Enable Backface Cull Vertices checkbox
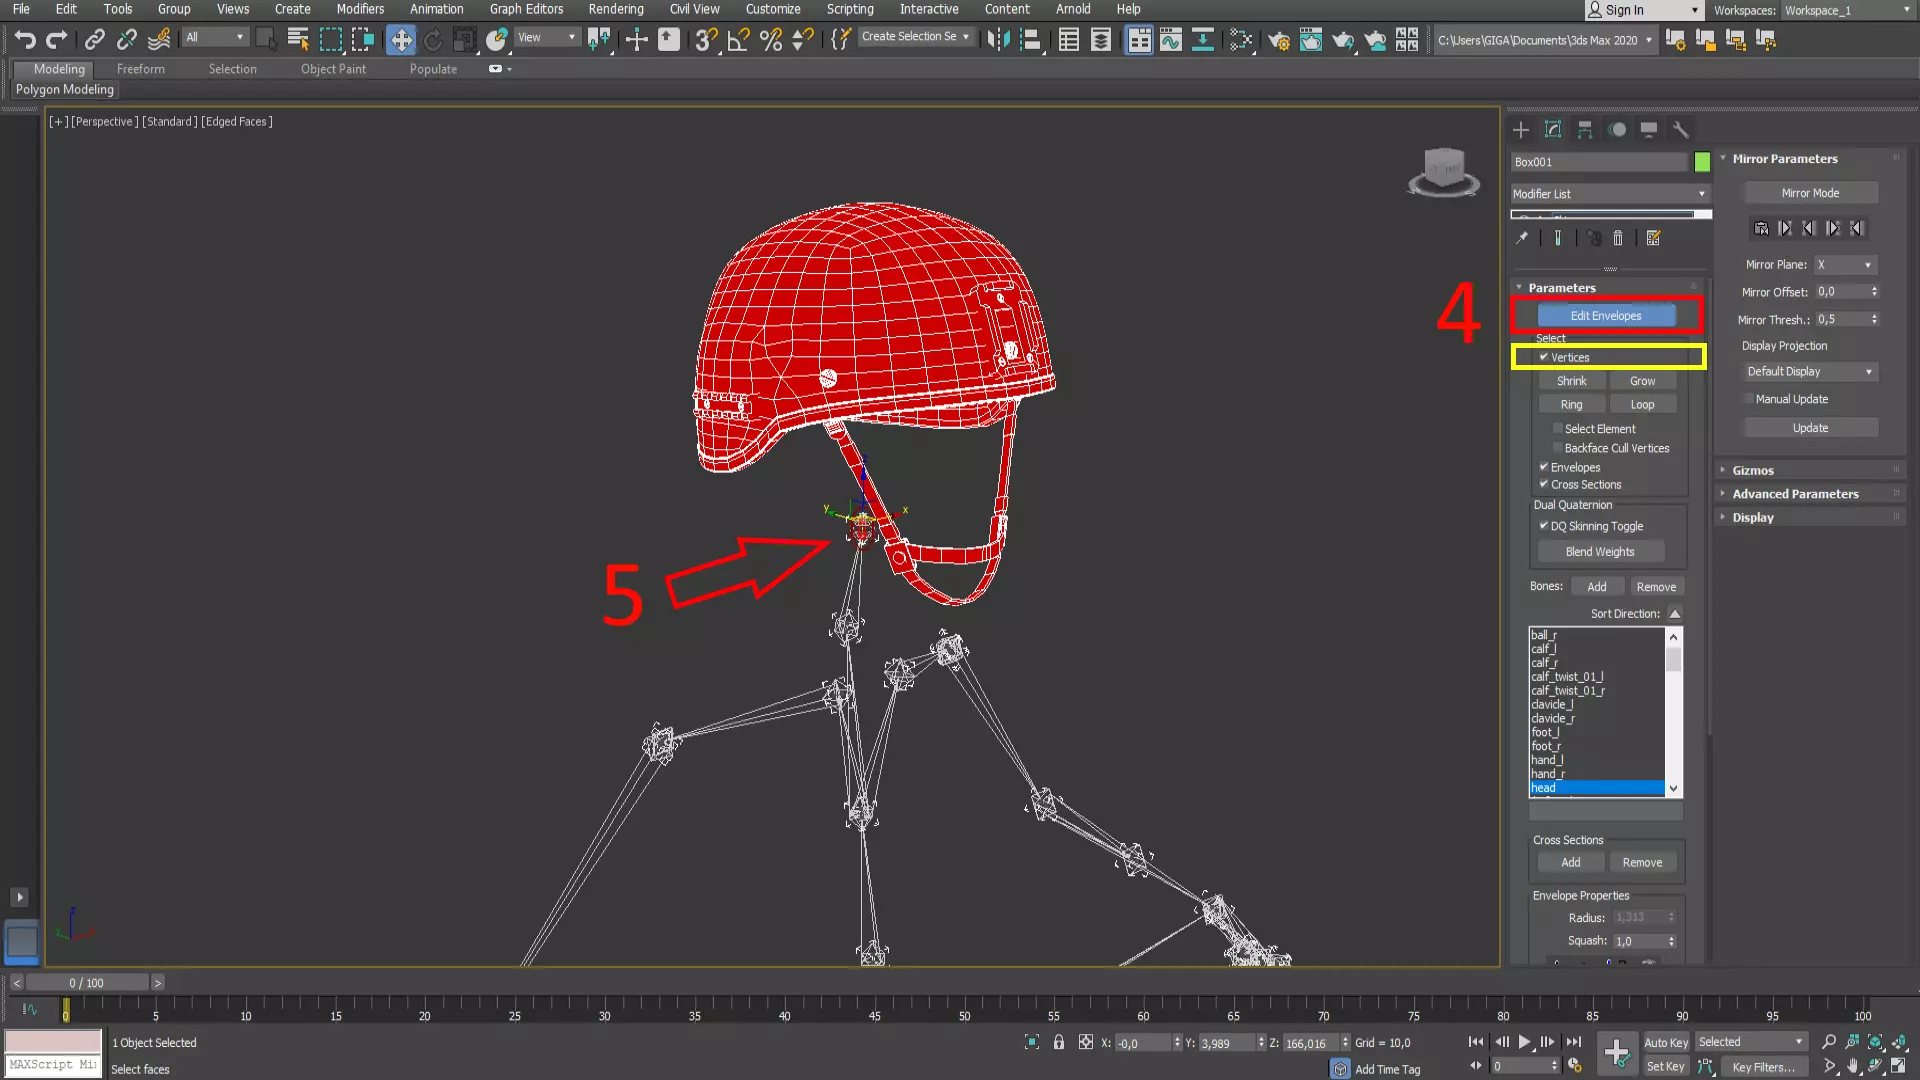This screenshot has width=1920, height=1080. [x=1558, y=448]
